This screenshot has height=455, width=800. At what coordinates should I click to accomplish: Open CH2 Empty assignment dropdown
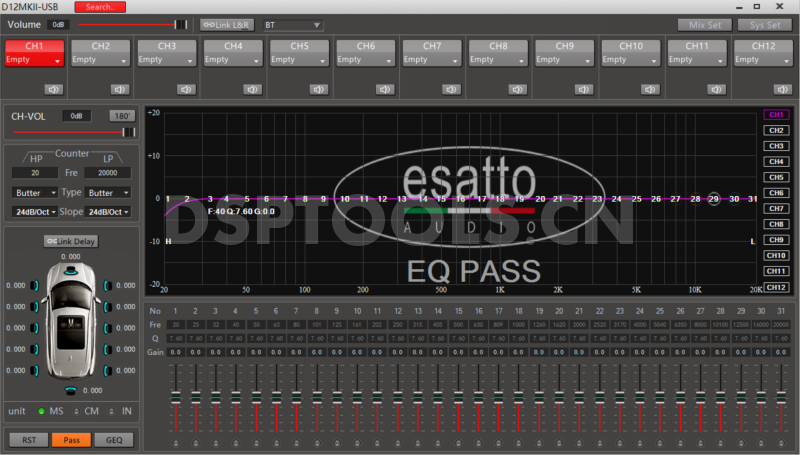pyautogui.click(x=101, y=60)
